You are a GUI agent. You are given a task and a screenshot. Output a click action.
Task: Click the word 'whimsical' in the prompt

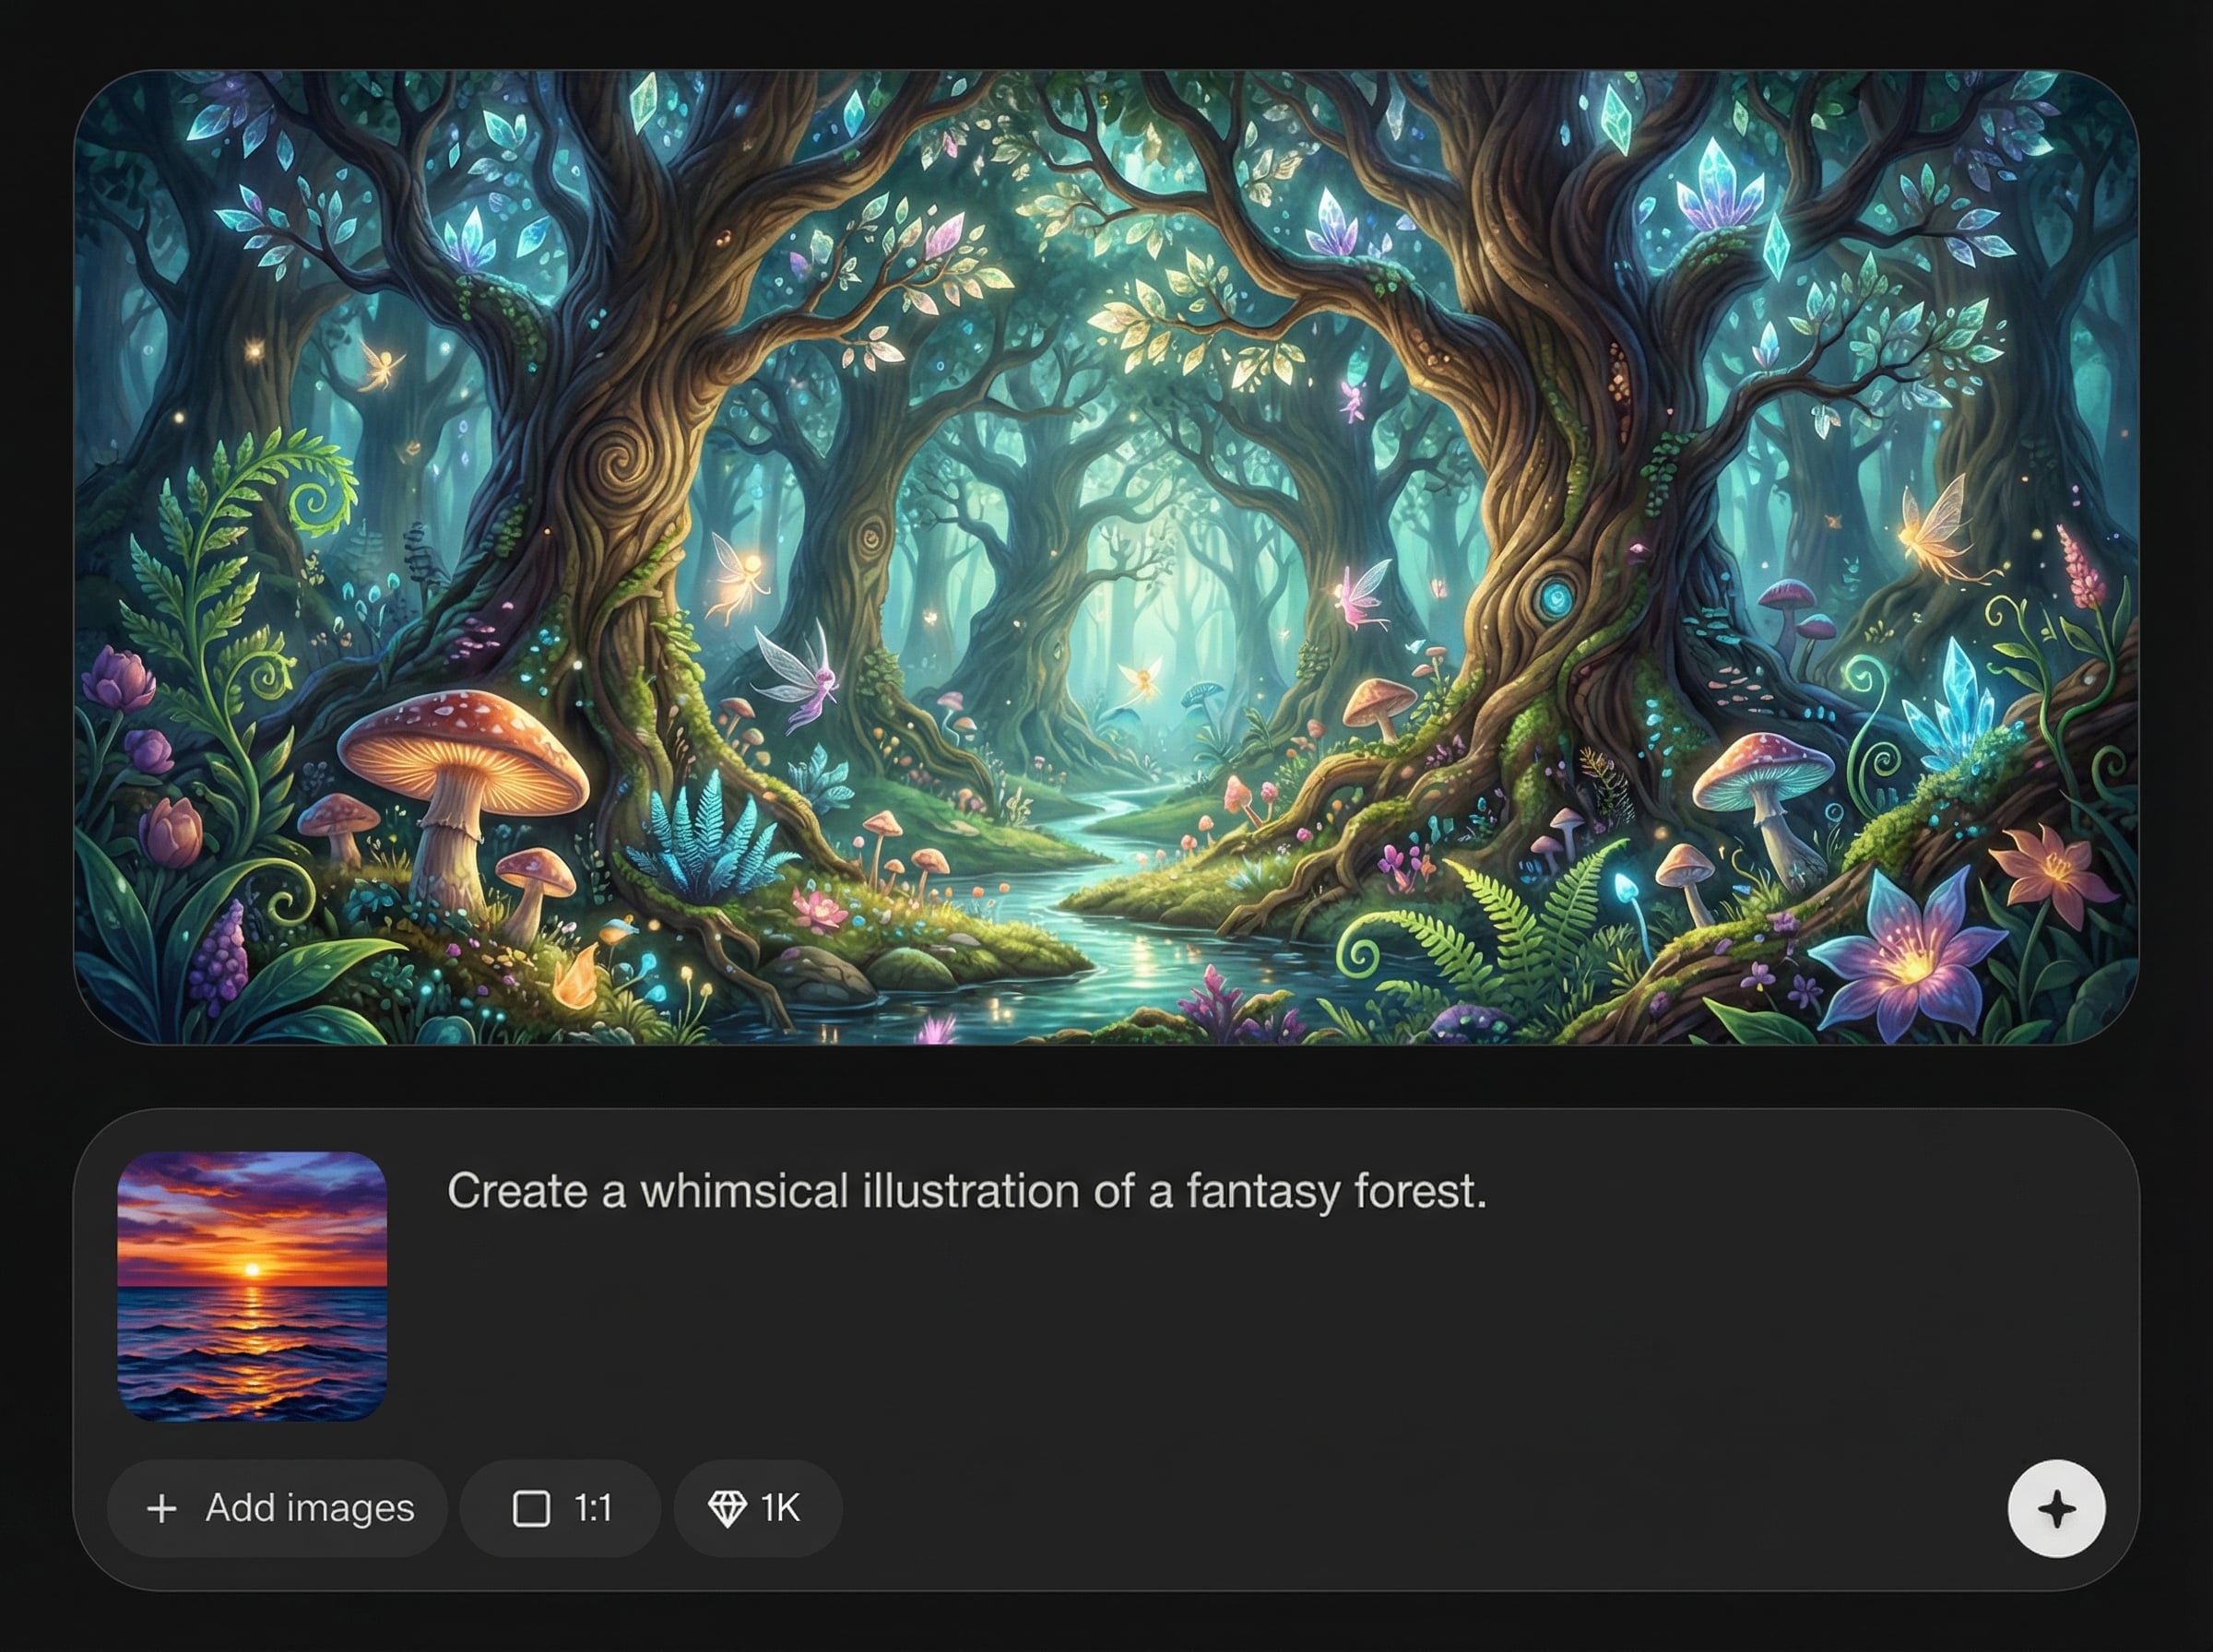(744, 1191)
